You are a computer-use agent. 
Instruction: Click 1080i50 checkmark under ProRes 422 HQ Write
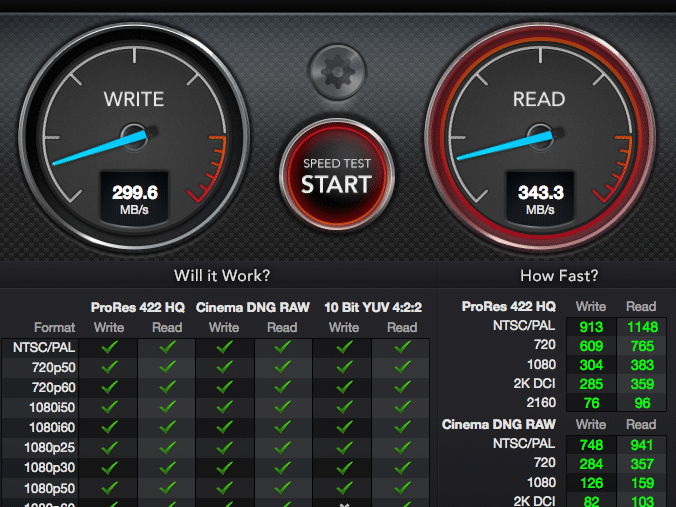pos(109,407)
